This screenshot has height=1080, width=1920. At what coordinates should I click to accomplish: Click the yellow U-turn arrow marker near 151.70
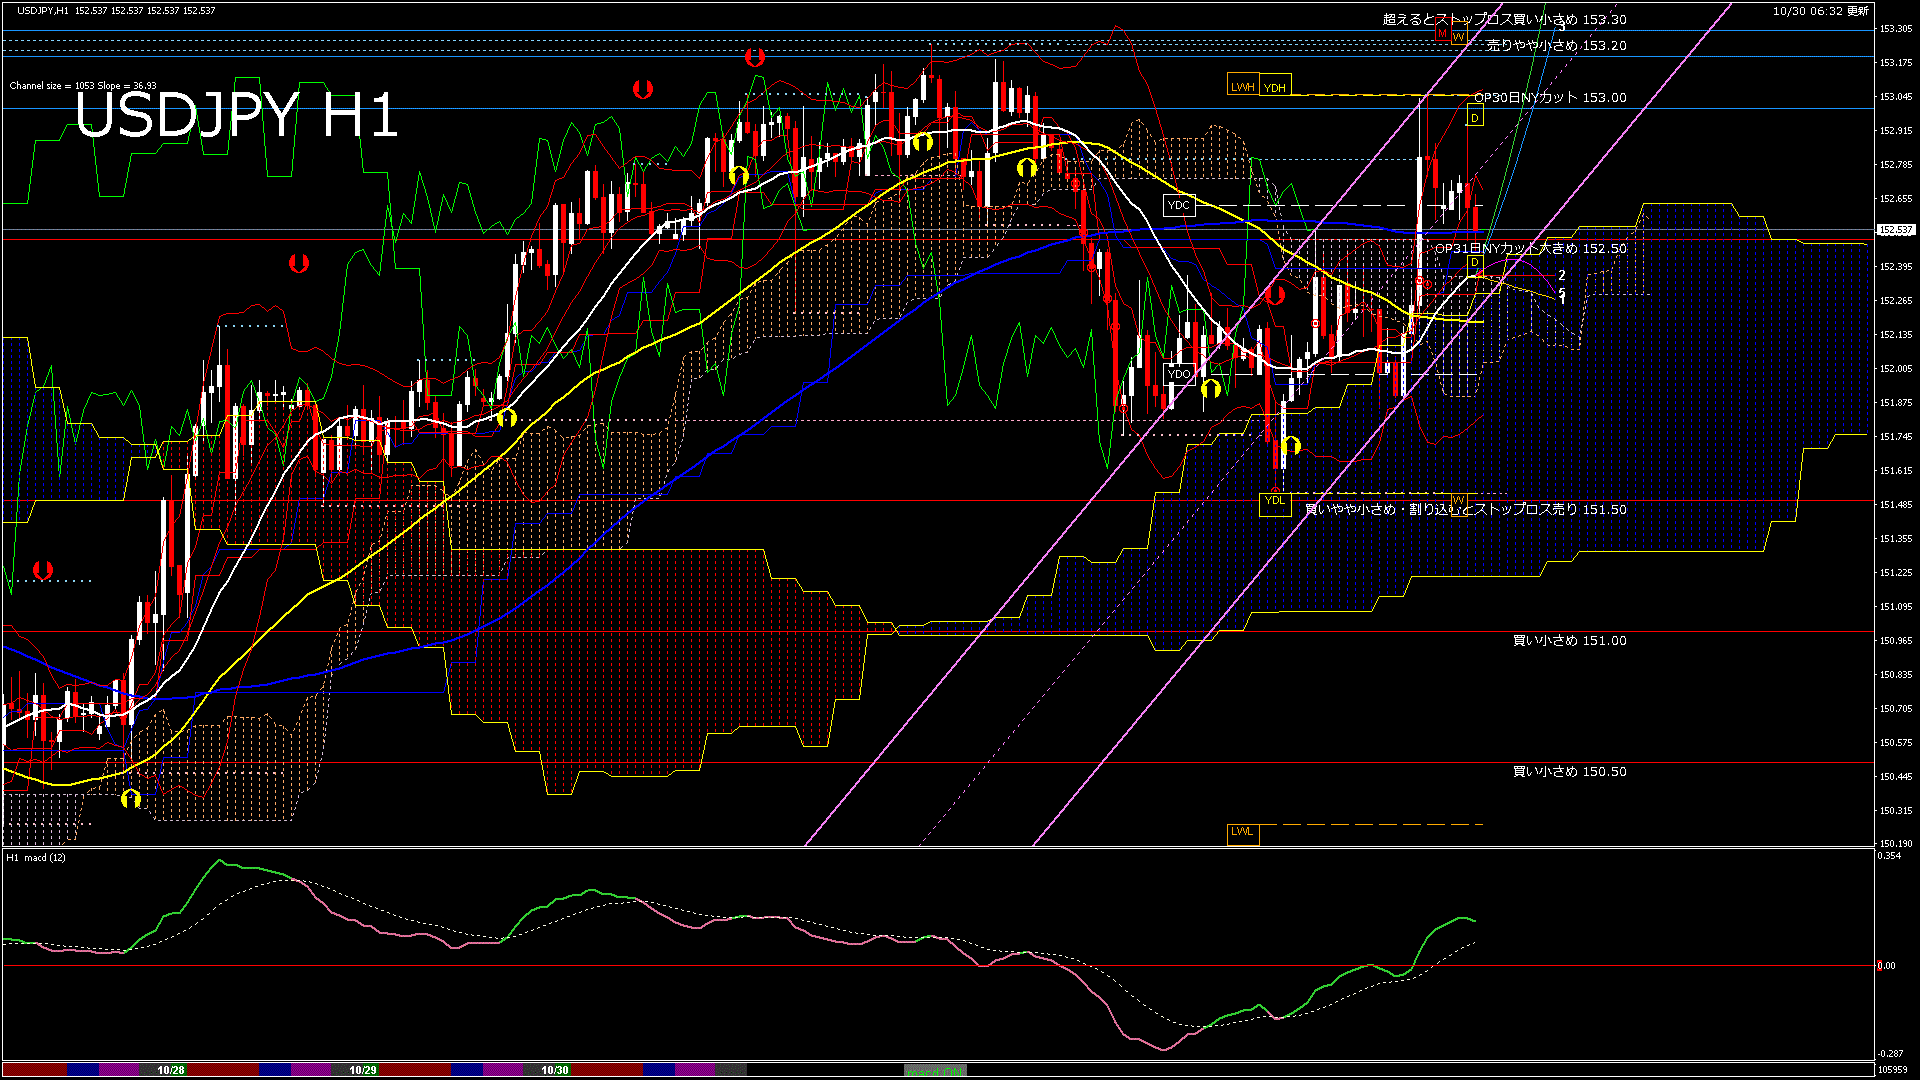pyautogui.click(x=1293, y=447)
